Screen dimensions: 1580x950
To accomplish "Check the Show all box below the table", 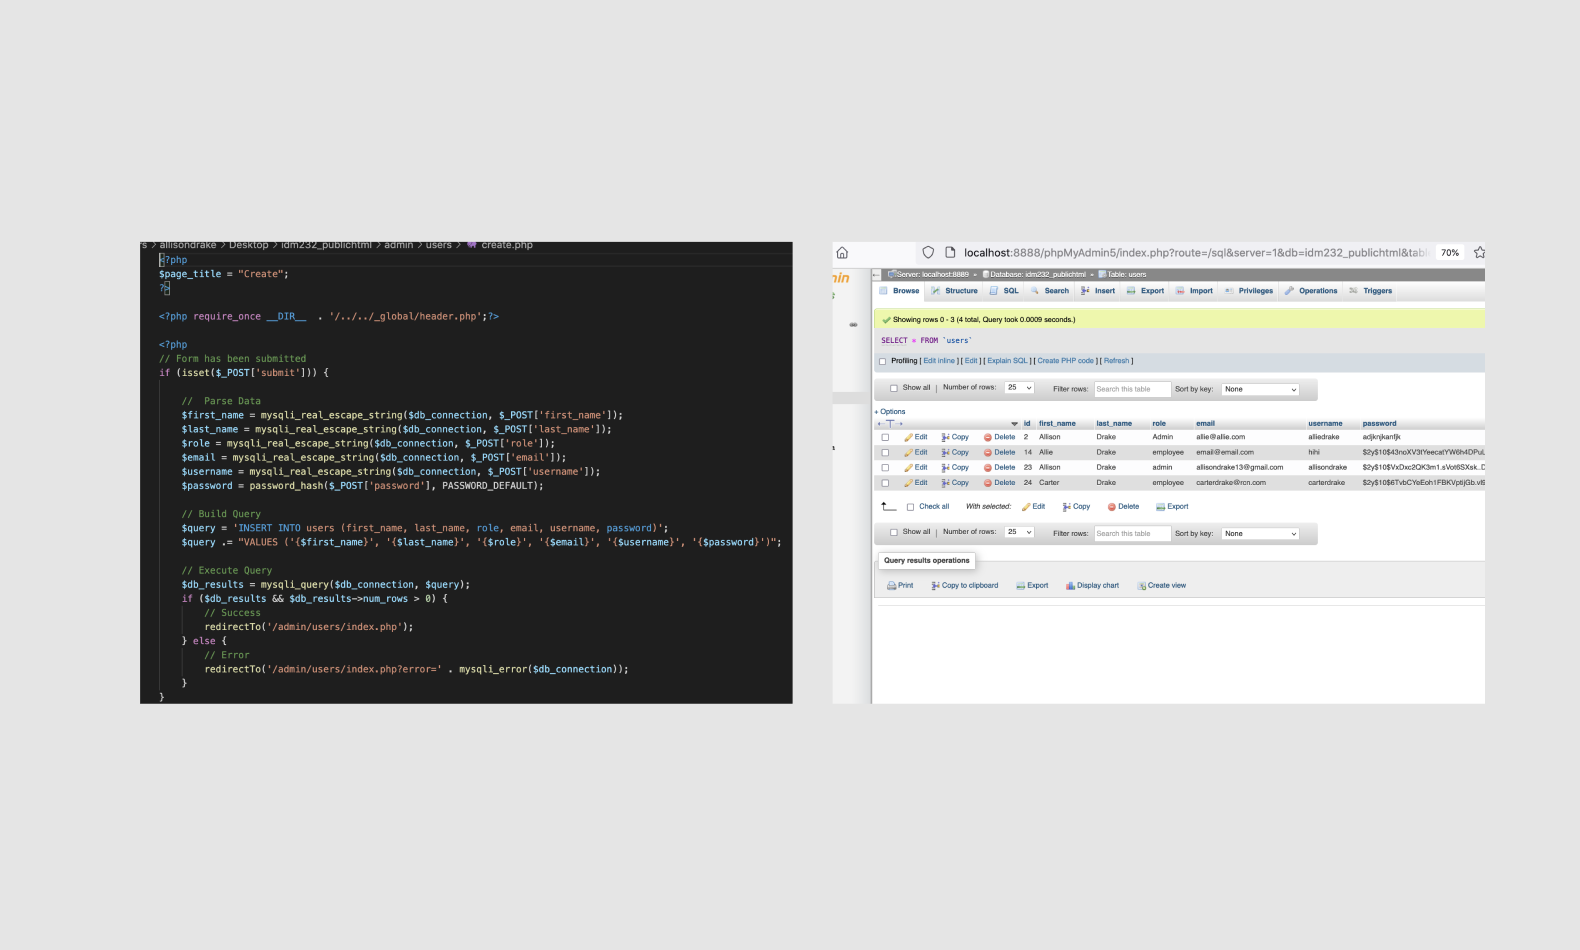I will (894, 533).
